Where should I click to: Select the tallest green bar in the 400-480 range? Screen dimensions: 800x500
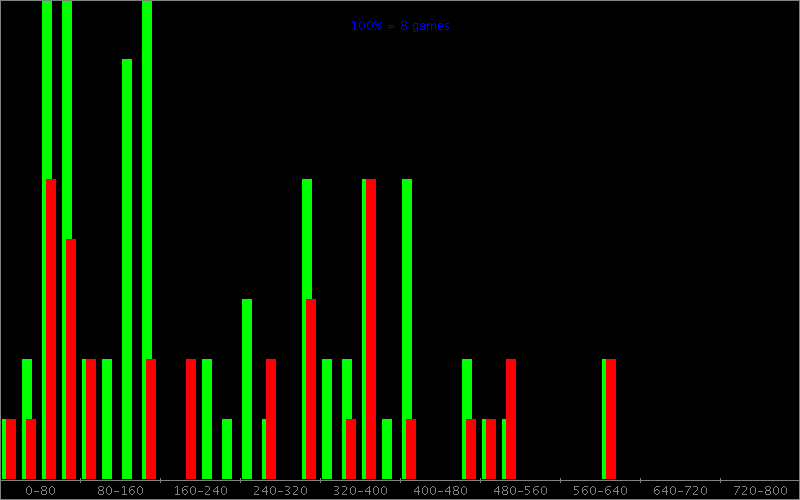point(407,329)
